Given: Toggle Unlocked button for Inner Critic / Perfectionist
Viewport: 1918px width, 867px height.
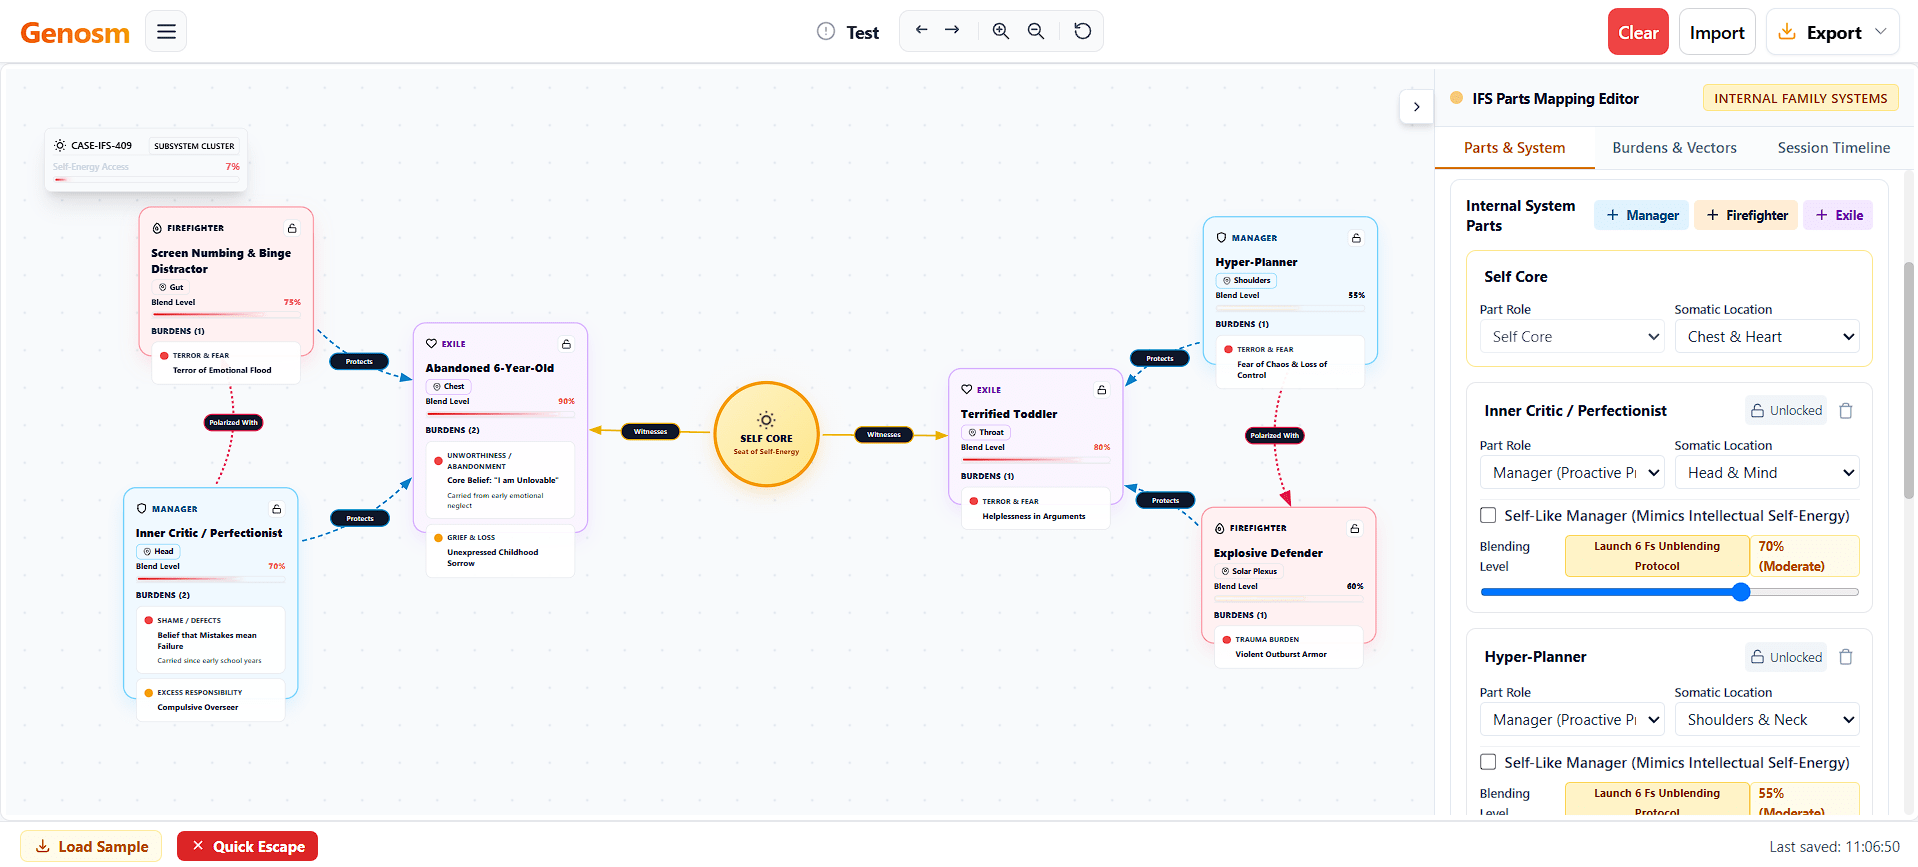Looking at the screenshot, I should click(x=1786, y=411).
